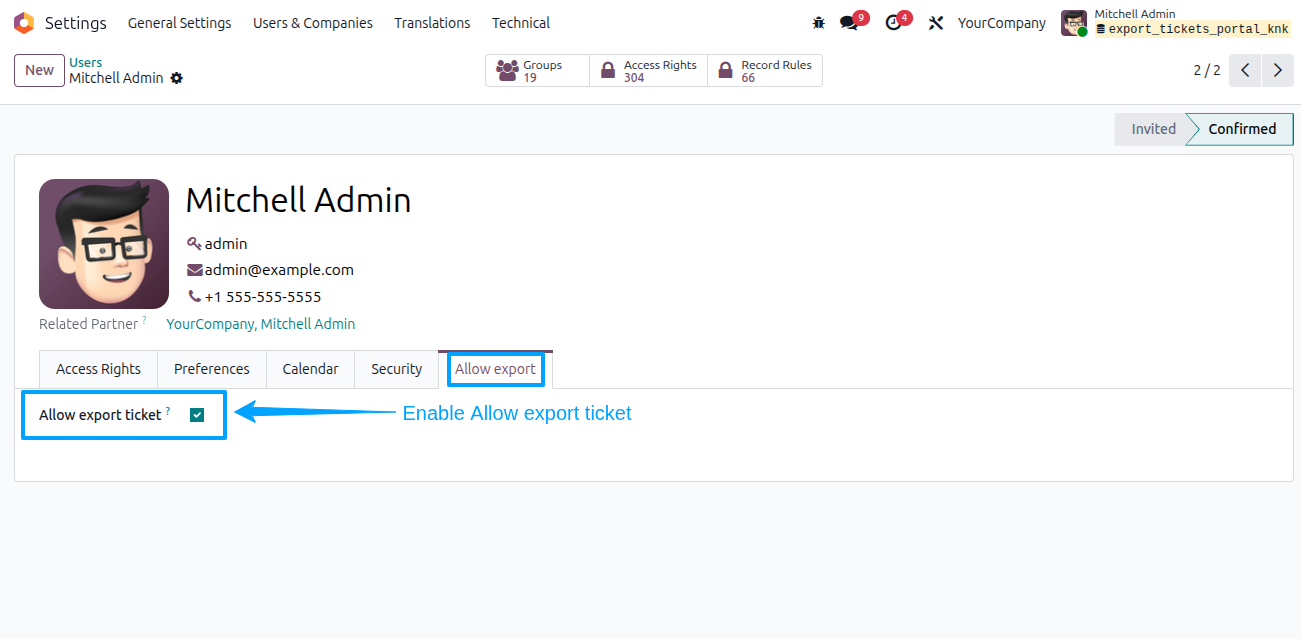Screen dimensions: 1301x639
Task: Click the New button
Action: 39,70
